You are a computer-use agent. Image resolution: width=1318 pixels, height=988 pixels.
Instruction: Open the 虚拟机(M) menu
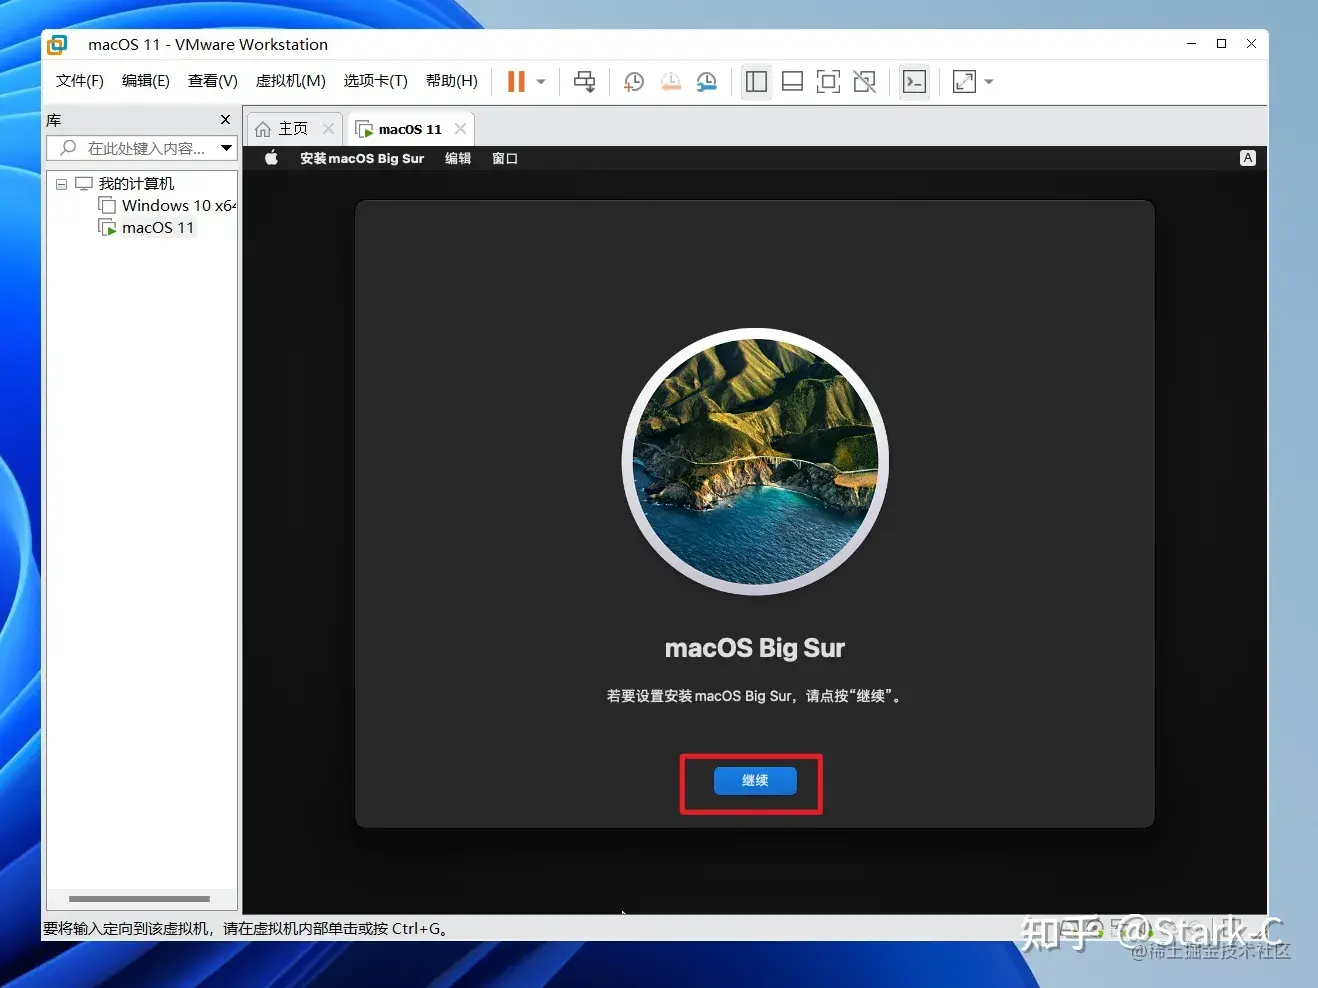(291, 81)
